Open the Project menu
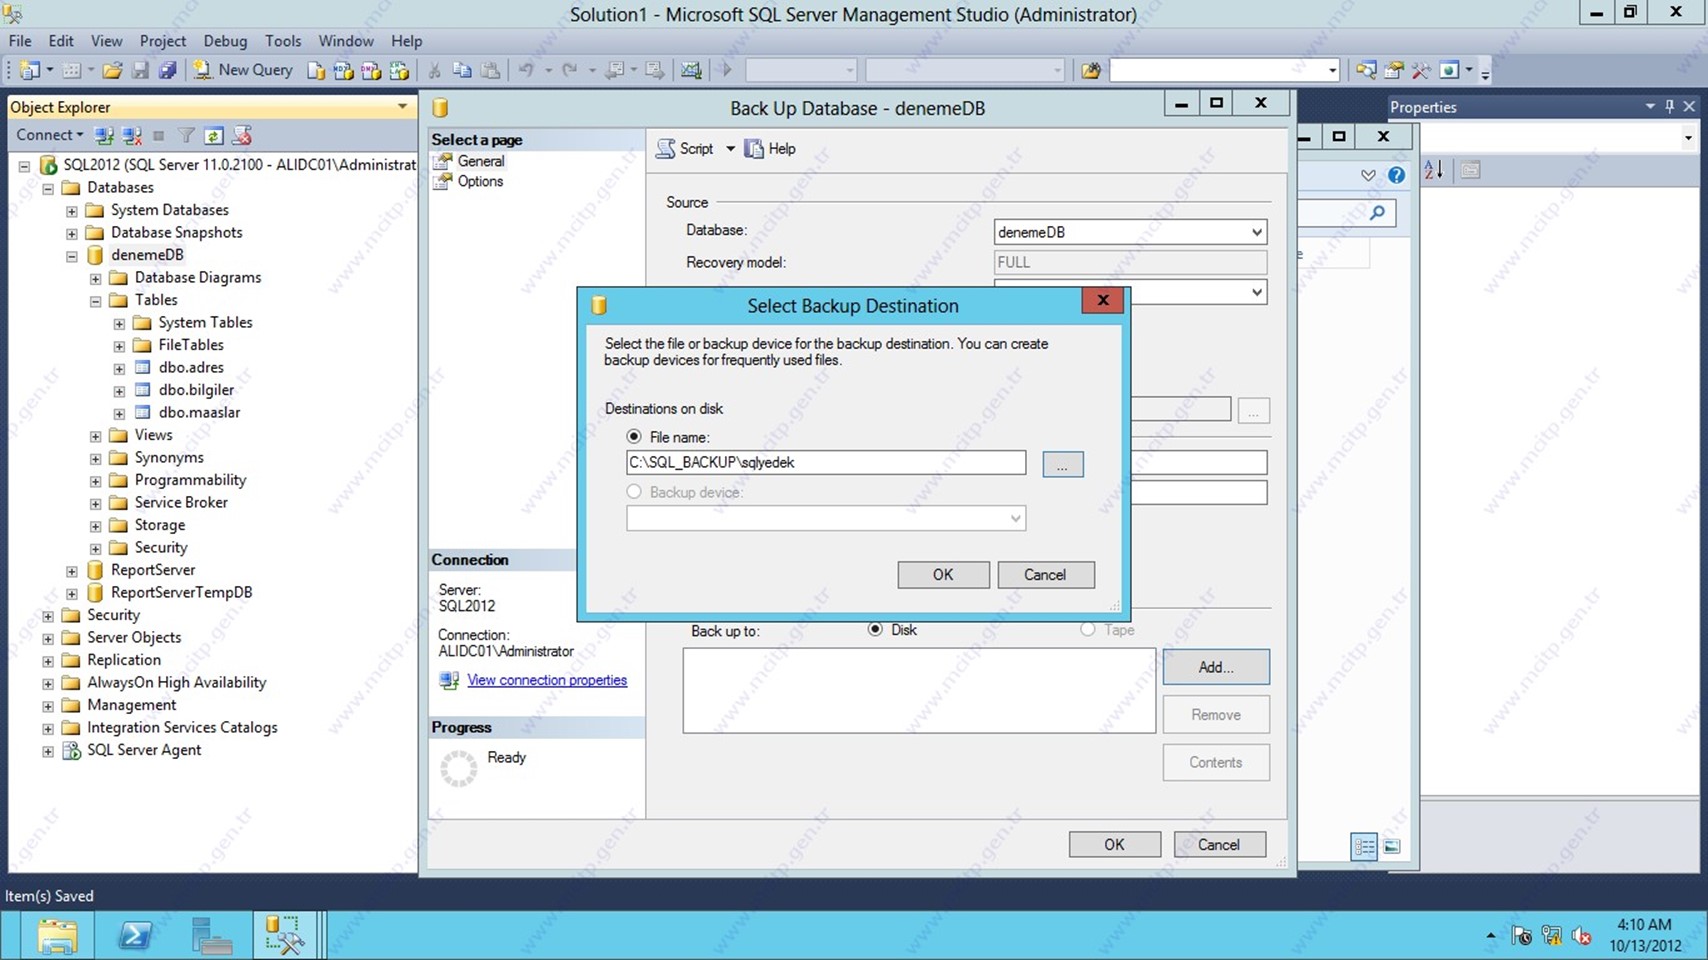1708x960 pixels. coord(163,41)
